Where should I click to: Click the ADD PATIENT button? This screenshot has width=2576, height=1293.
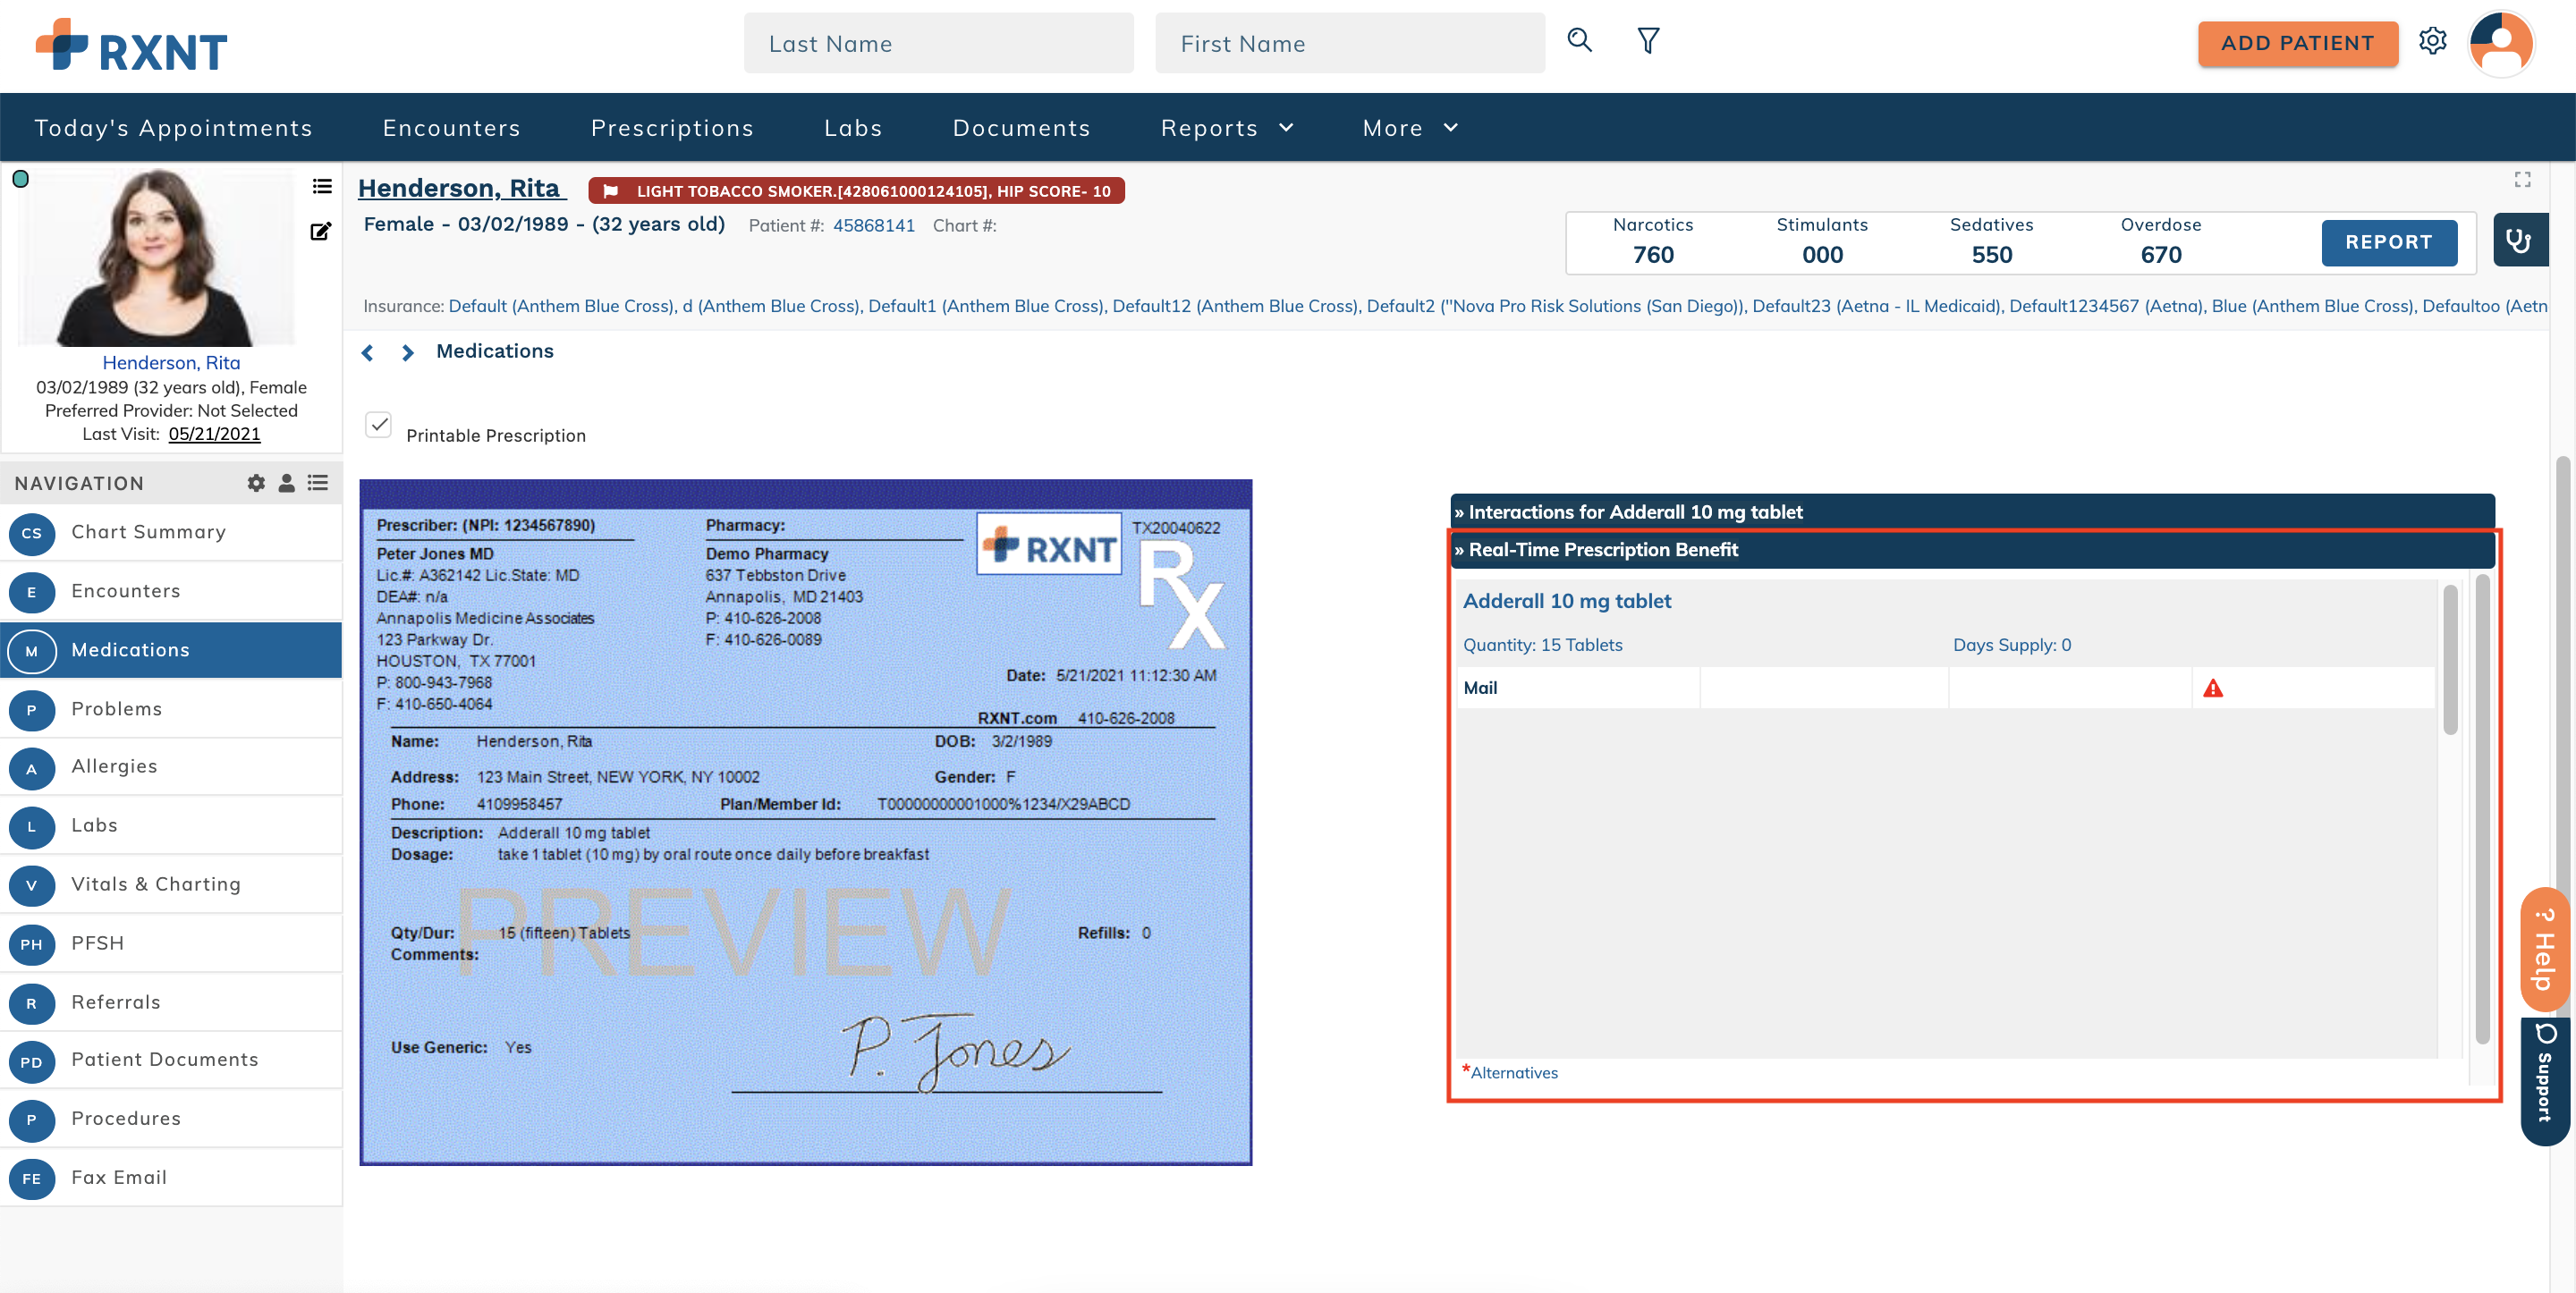coord(2297,43)
